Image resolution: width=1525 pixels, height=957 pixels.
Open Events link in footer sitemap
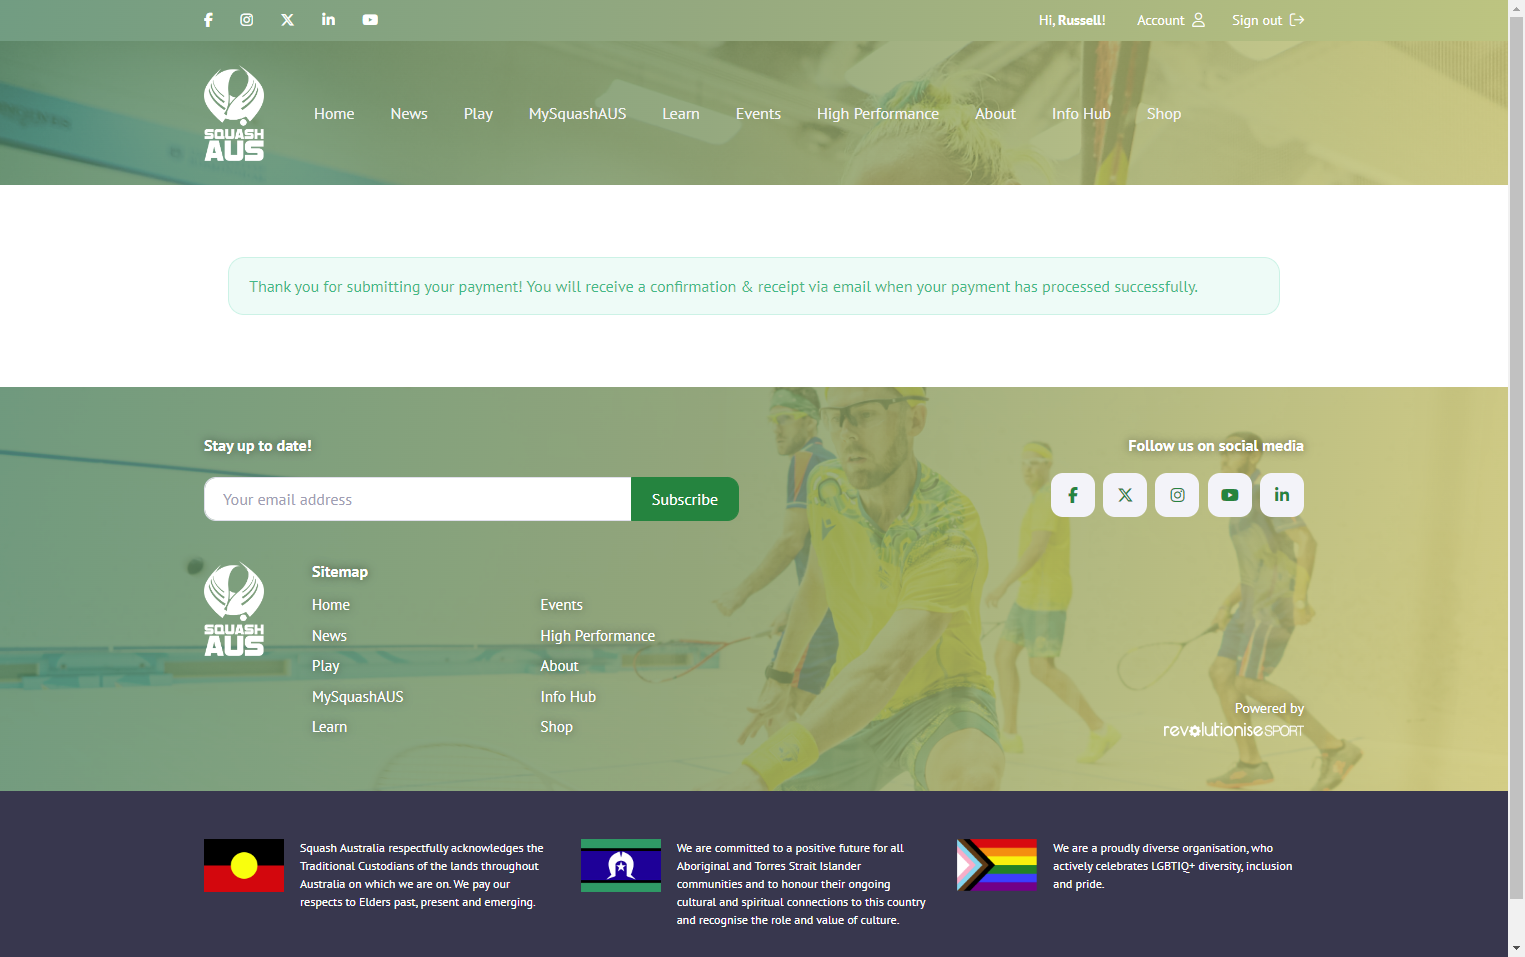coord(562,605)
